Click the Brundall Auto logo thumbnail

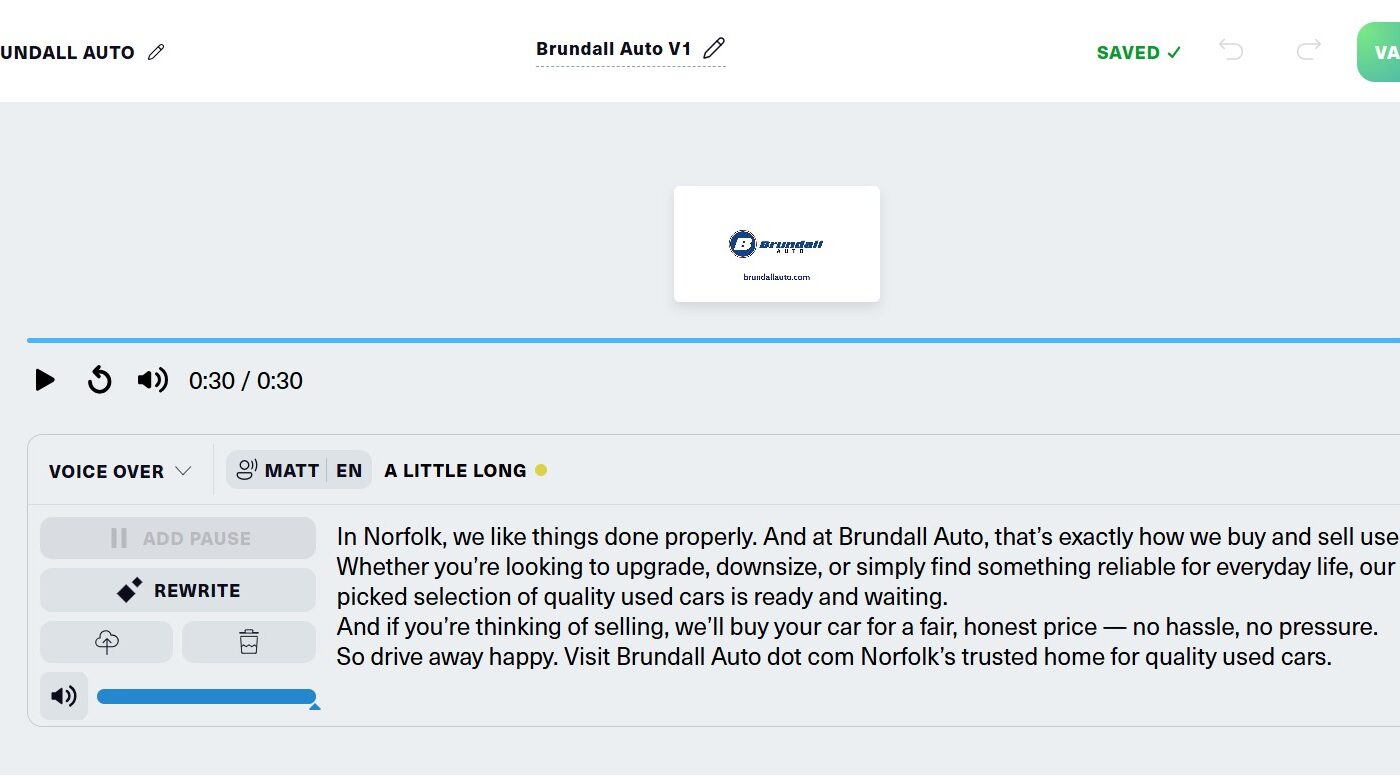(x=777, y=244)
